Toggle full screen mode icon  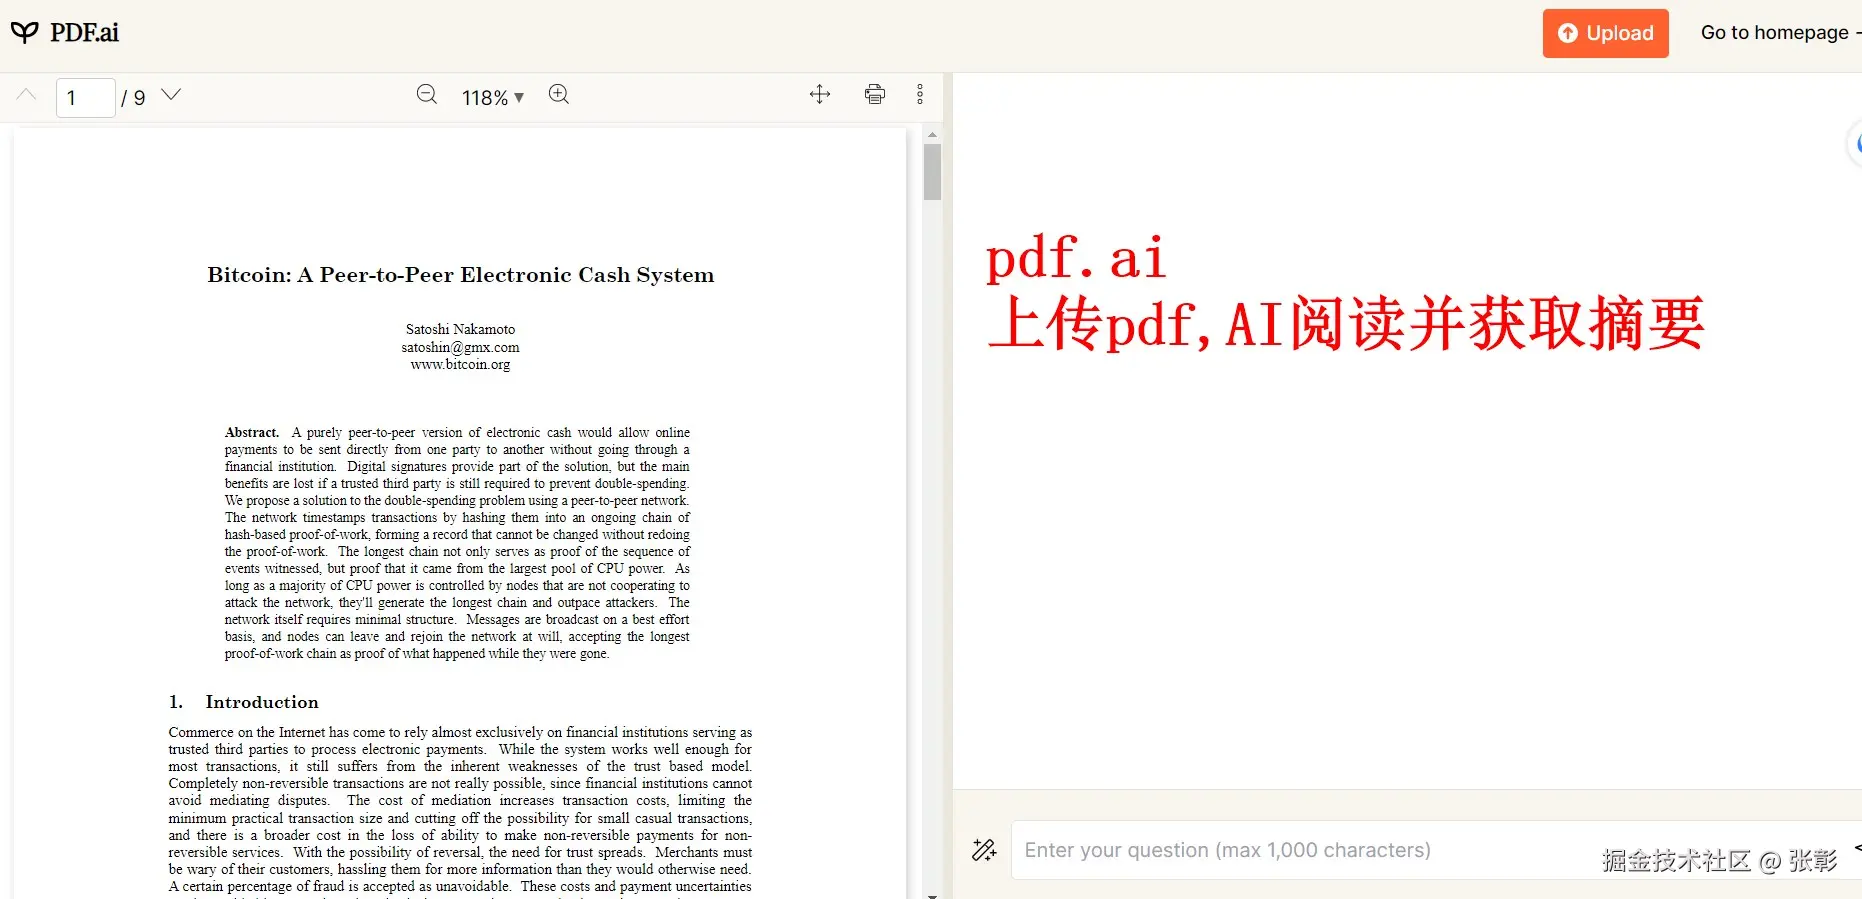point(820,95)
